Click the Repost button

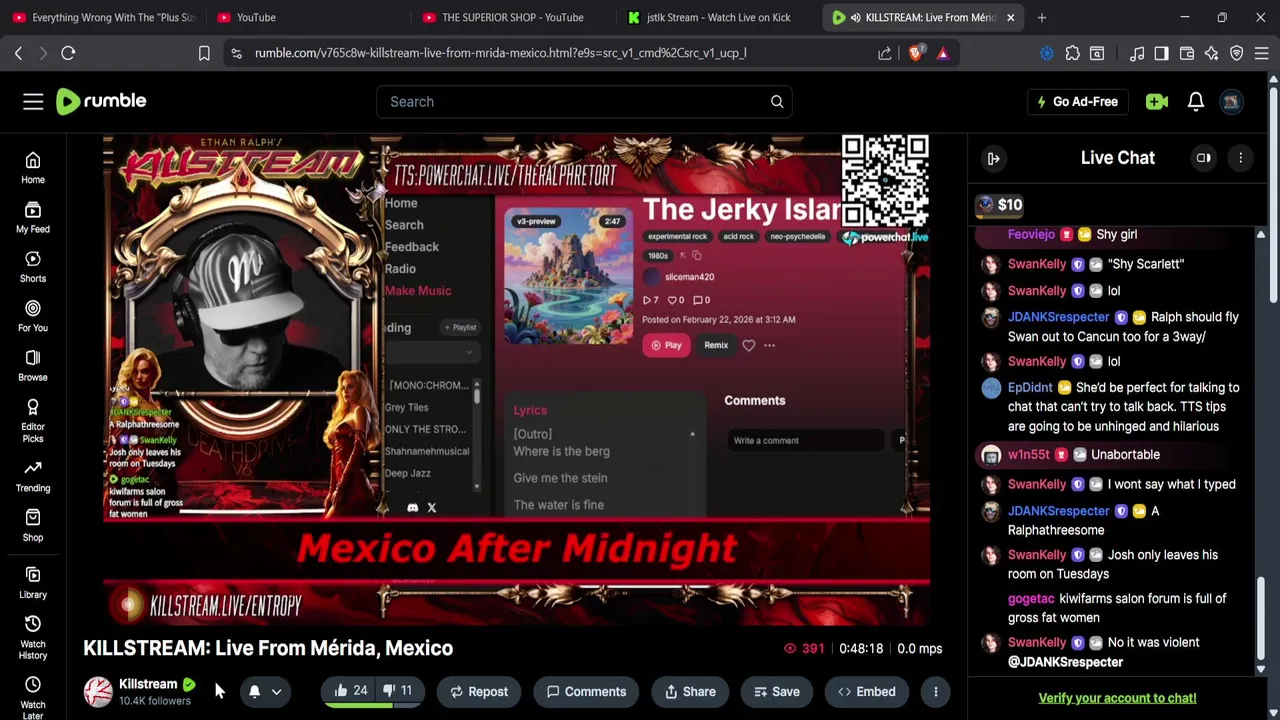pyautogui.click(x=479, y=691)
